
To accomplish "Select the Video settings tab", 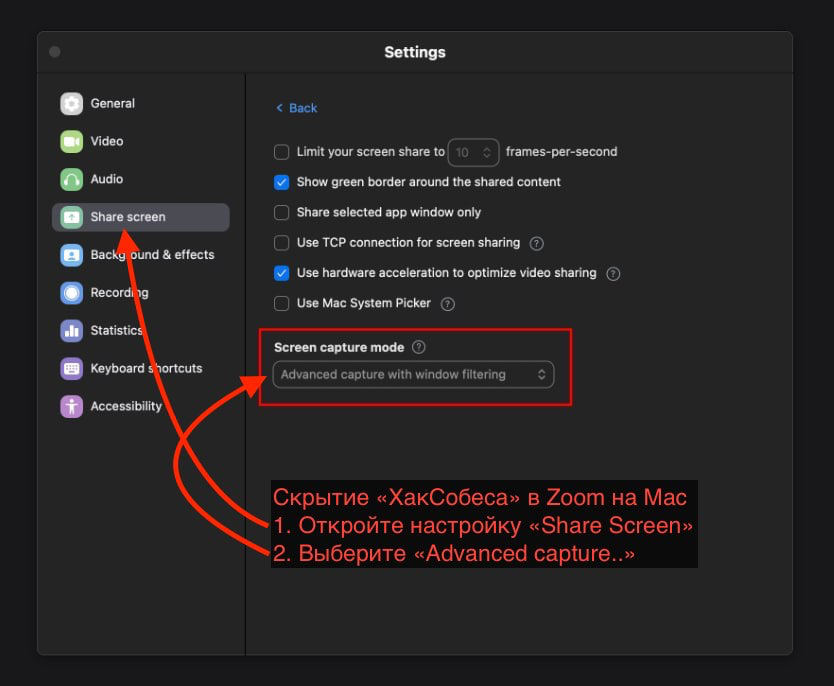I will point(140,141).
